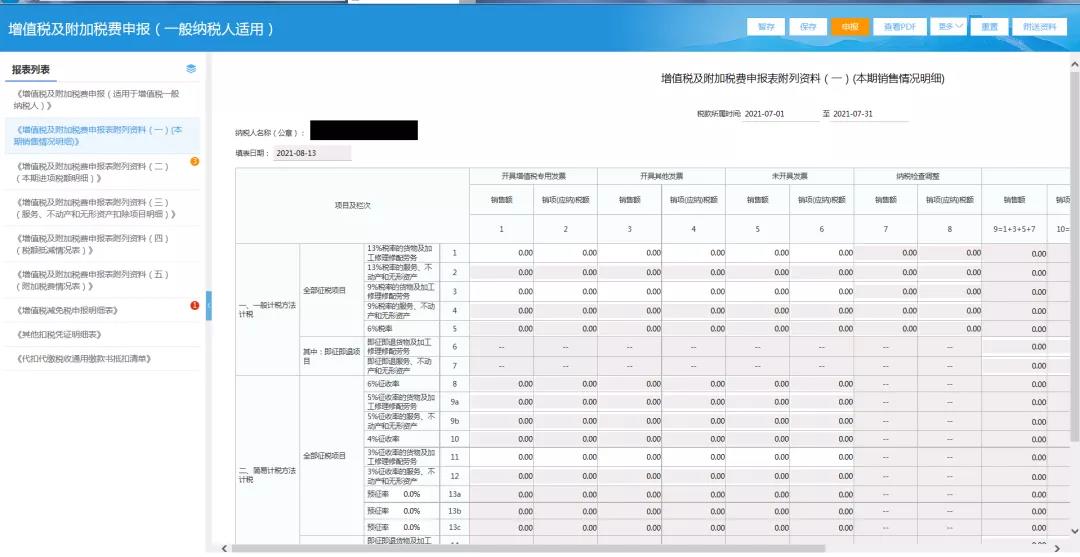Open the 附送资料 button

(1040, 27)
